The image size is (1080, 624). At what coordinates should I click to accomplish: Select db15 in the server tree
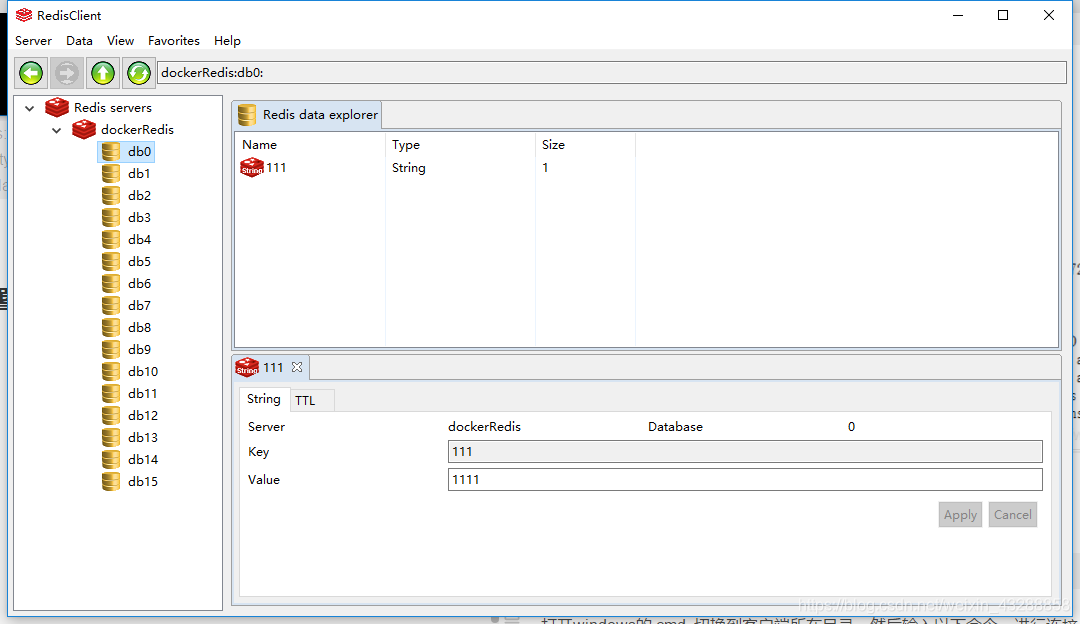point(143,481)
